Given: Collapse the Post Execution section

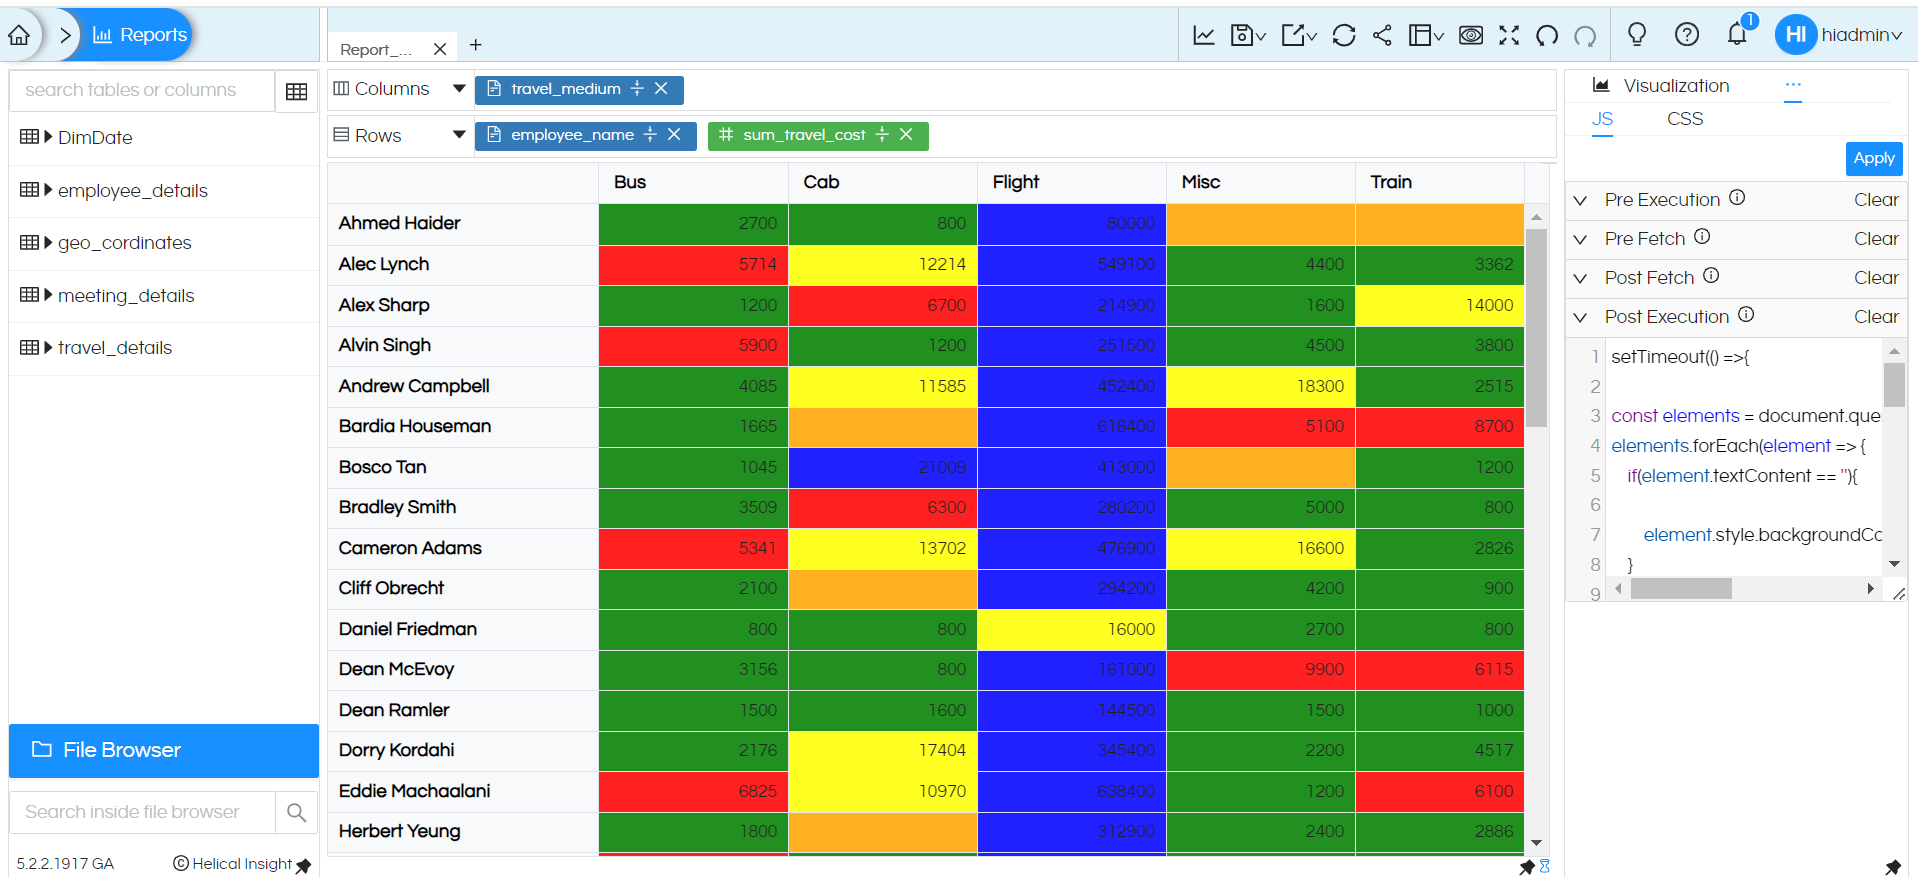Looking at the screenshot, I should coord(1581,317).
